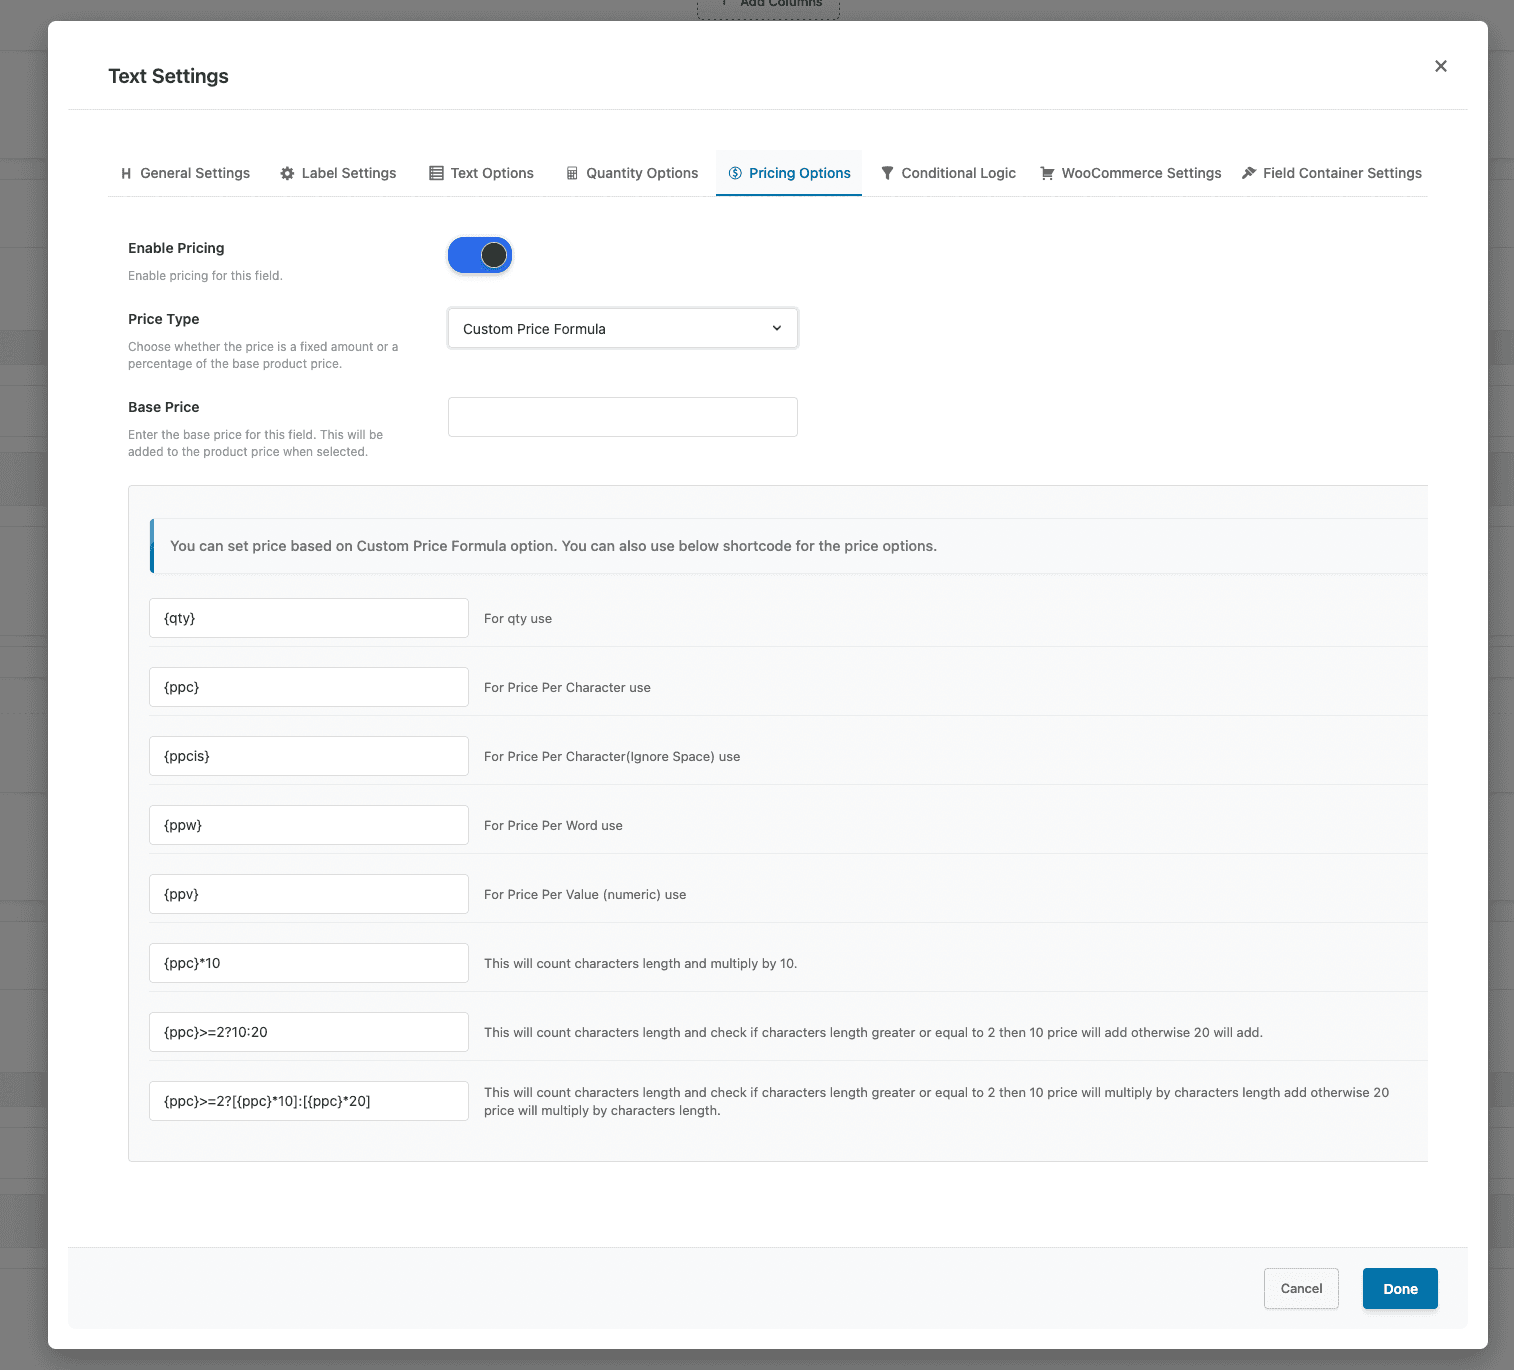Click the Text Options list icon
Viewport: 1514px width, 1370px height.
(436, 173)
